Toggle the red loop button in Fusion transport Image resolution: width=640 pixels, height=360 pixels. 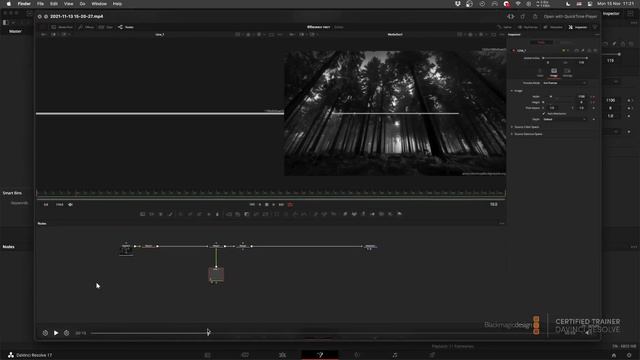coord(290,204)
